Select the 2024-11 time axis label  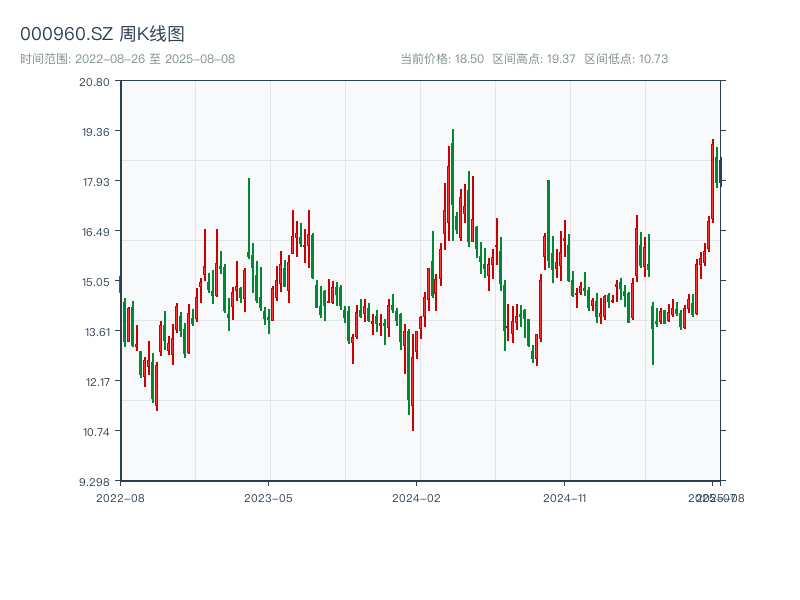tap(566, 497)
